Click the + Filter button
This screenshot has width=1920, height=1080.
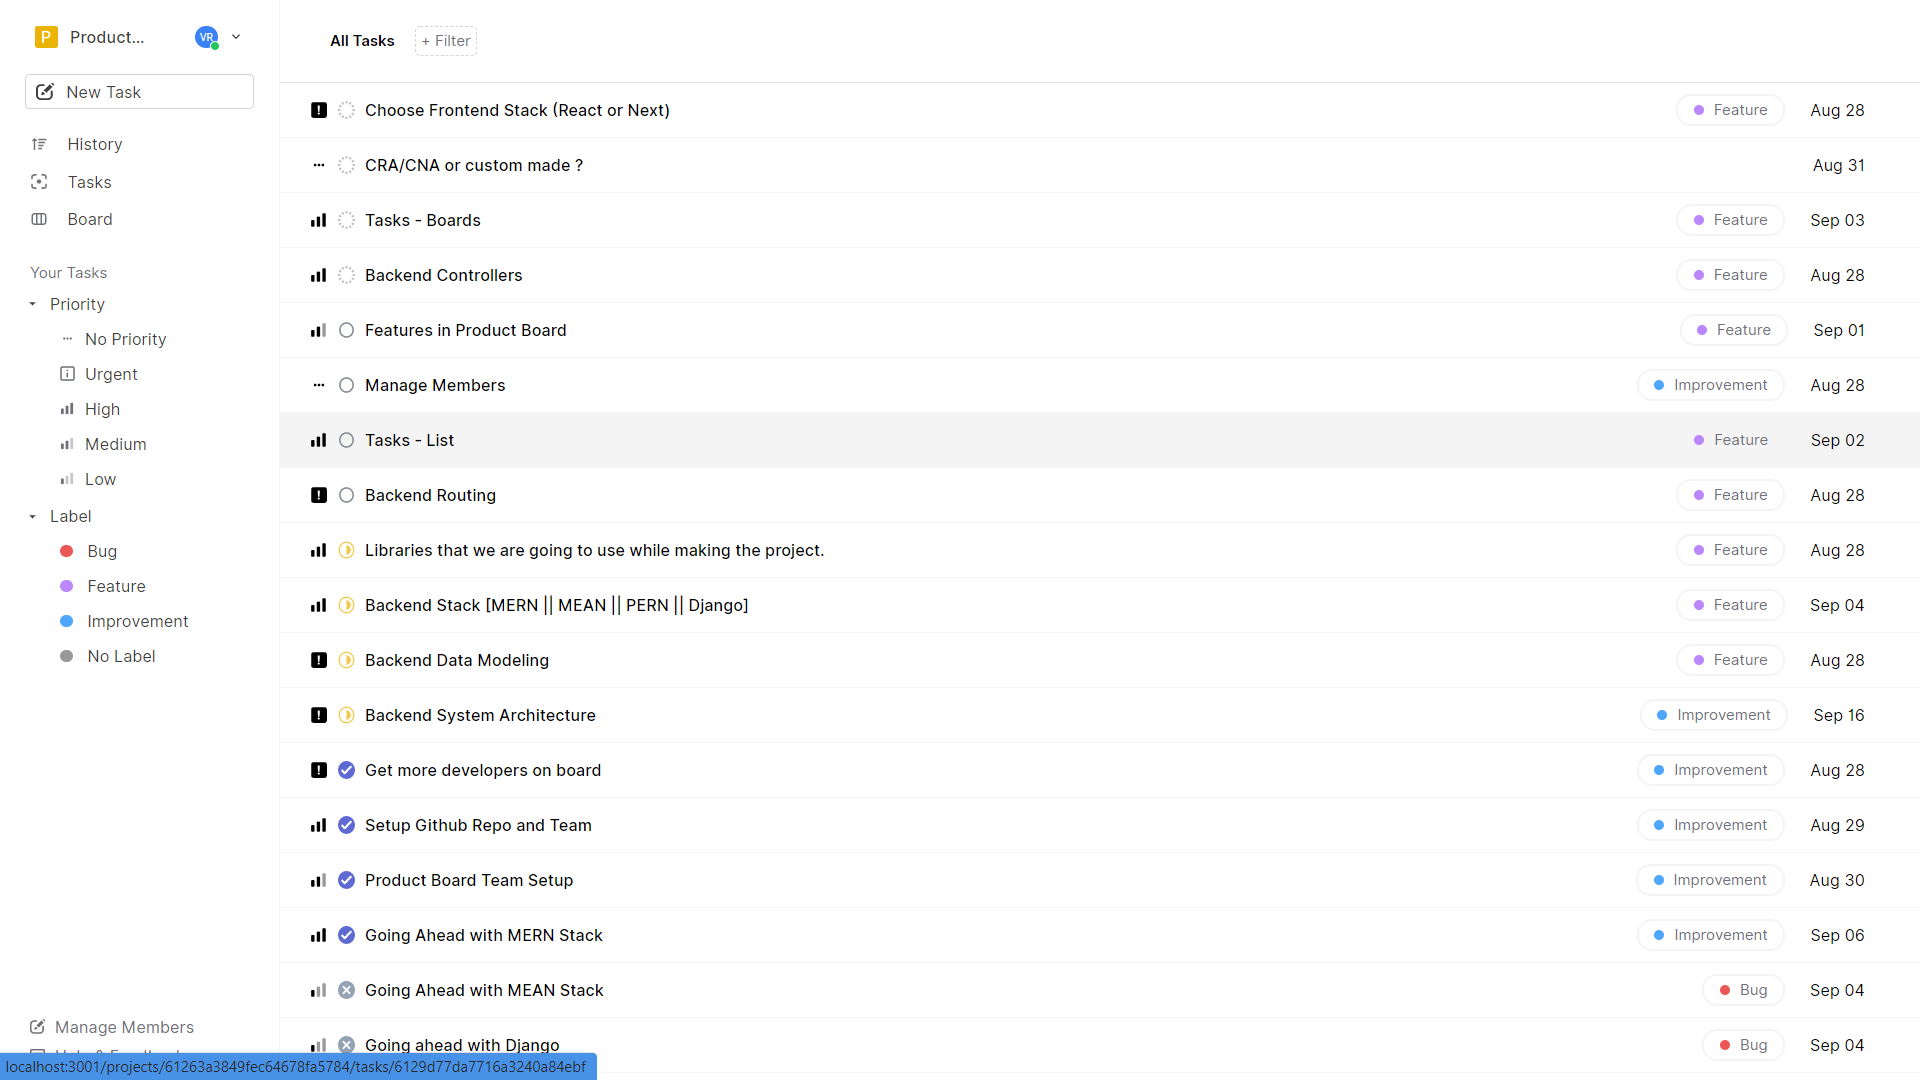(444, 41)
